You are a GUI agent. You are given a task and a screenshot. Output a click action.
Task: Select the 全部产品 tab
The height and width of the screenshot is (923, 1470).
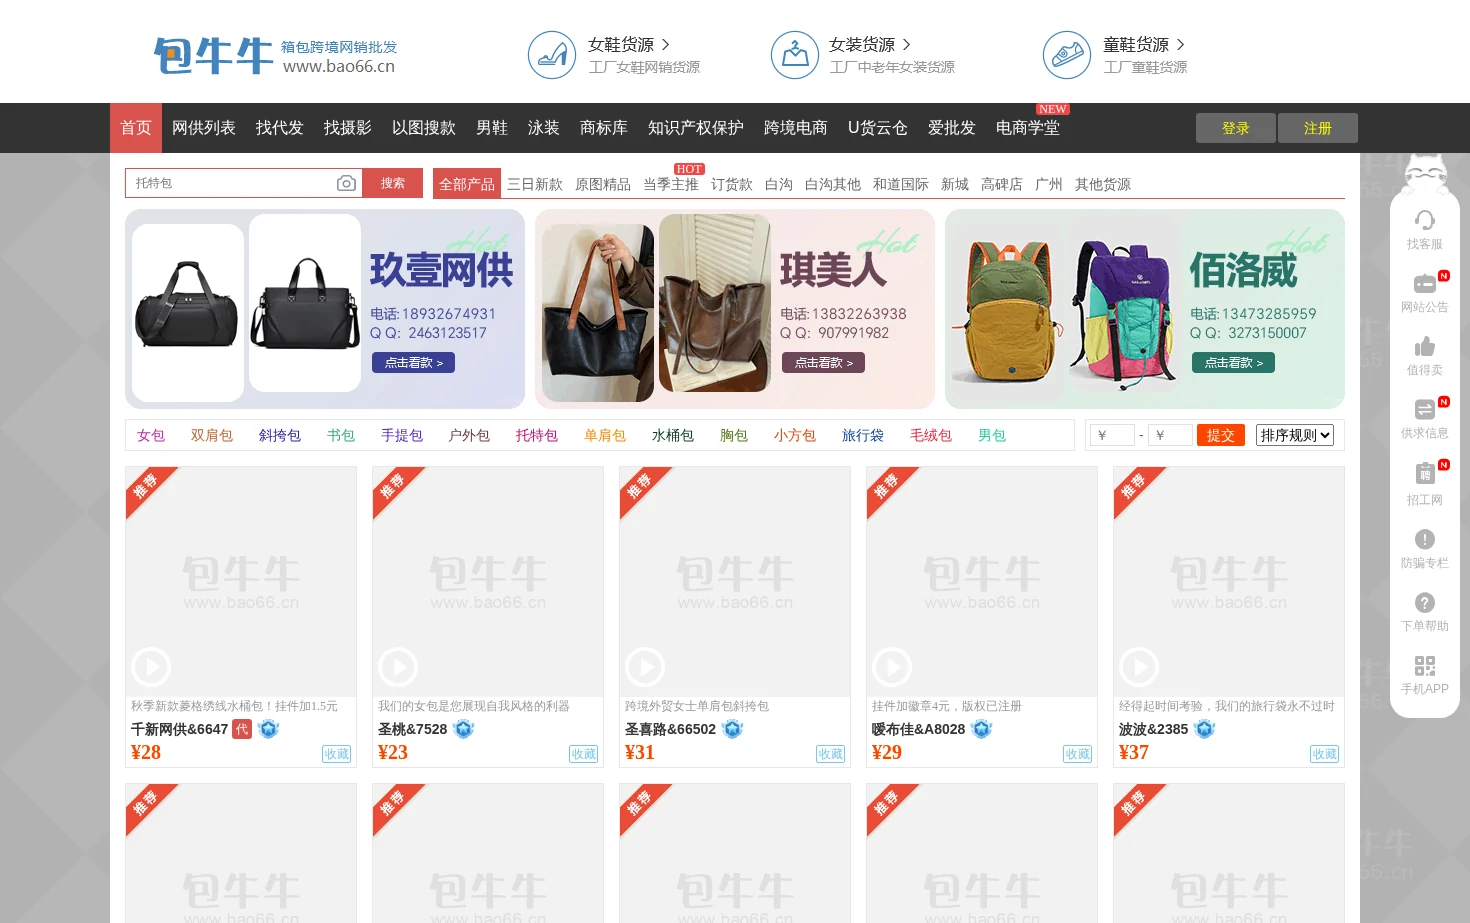pos(467,184)
